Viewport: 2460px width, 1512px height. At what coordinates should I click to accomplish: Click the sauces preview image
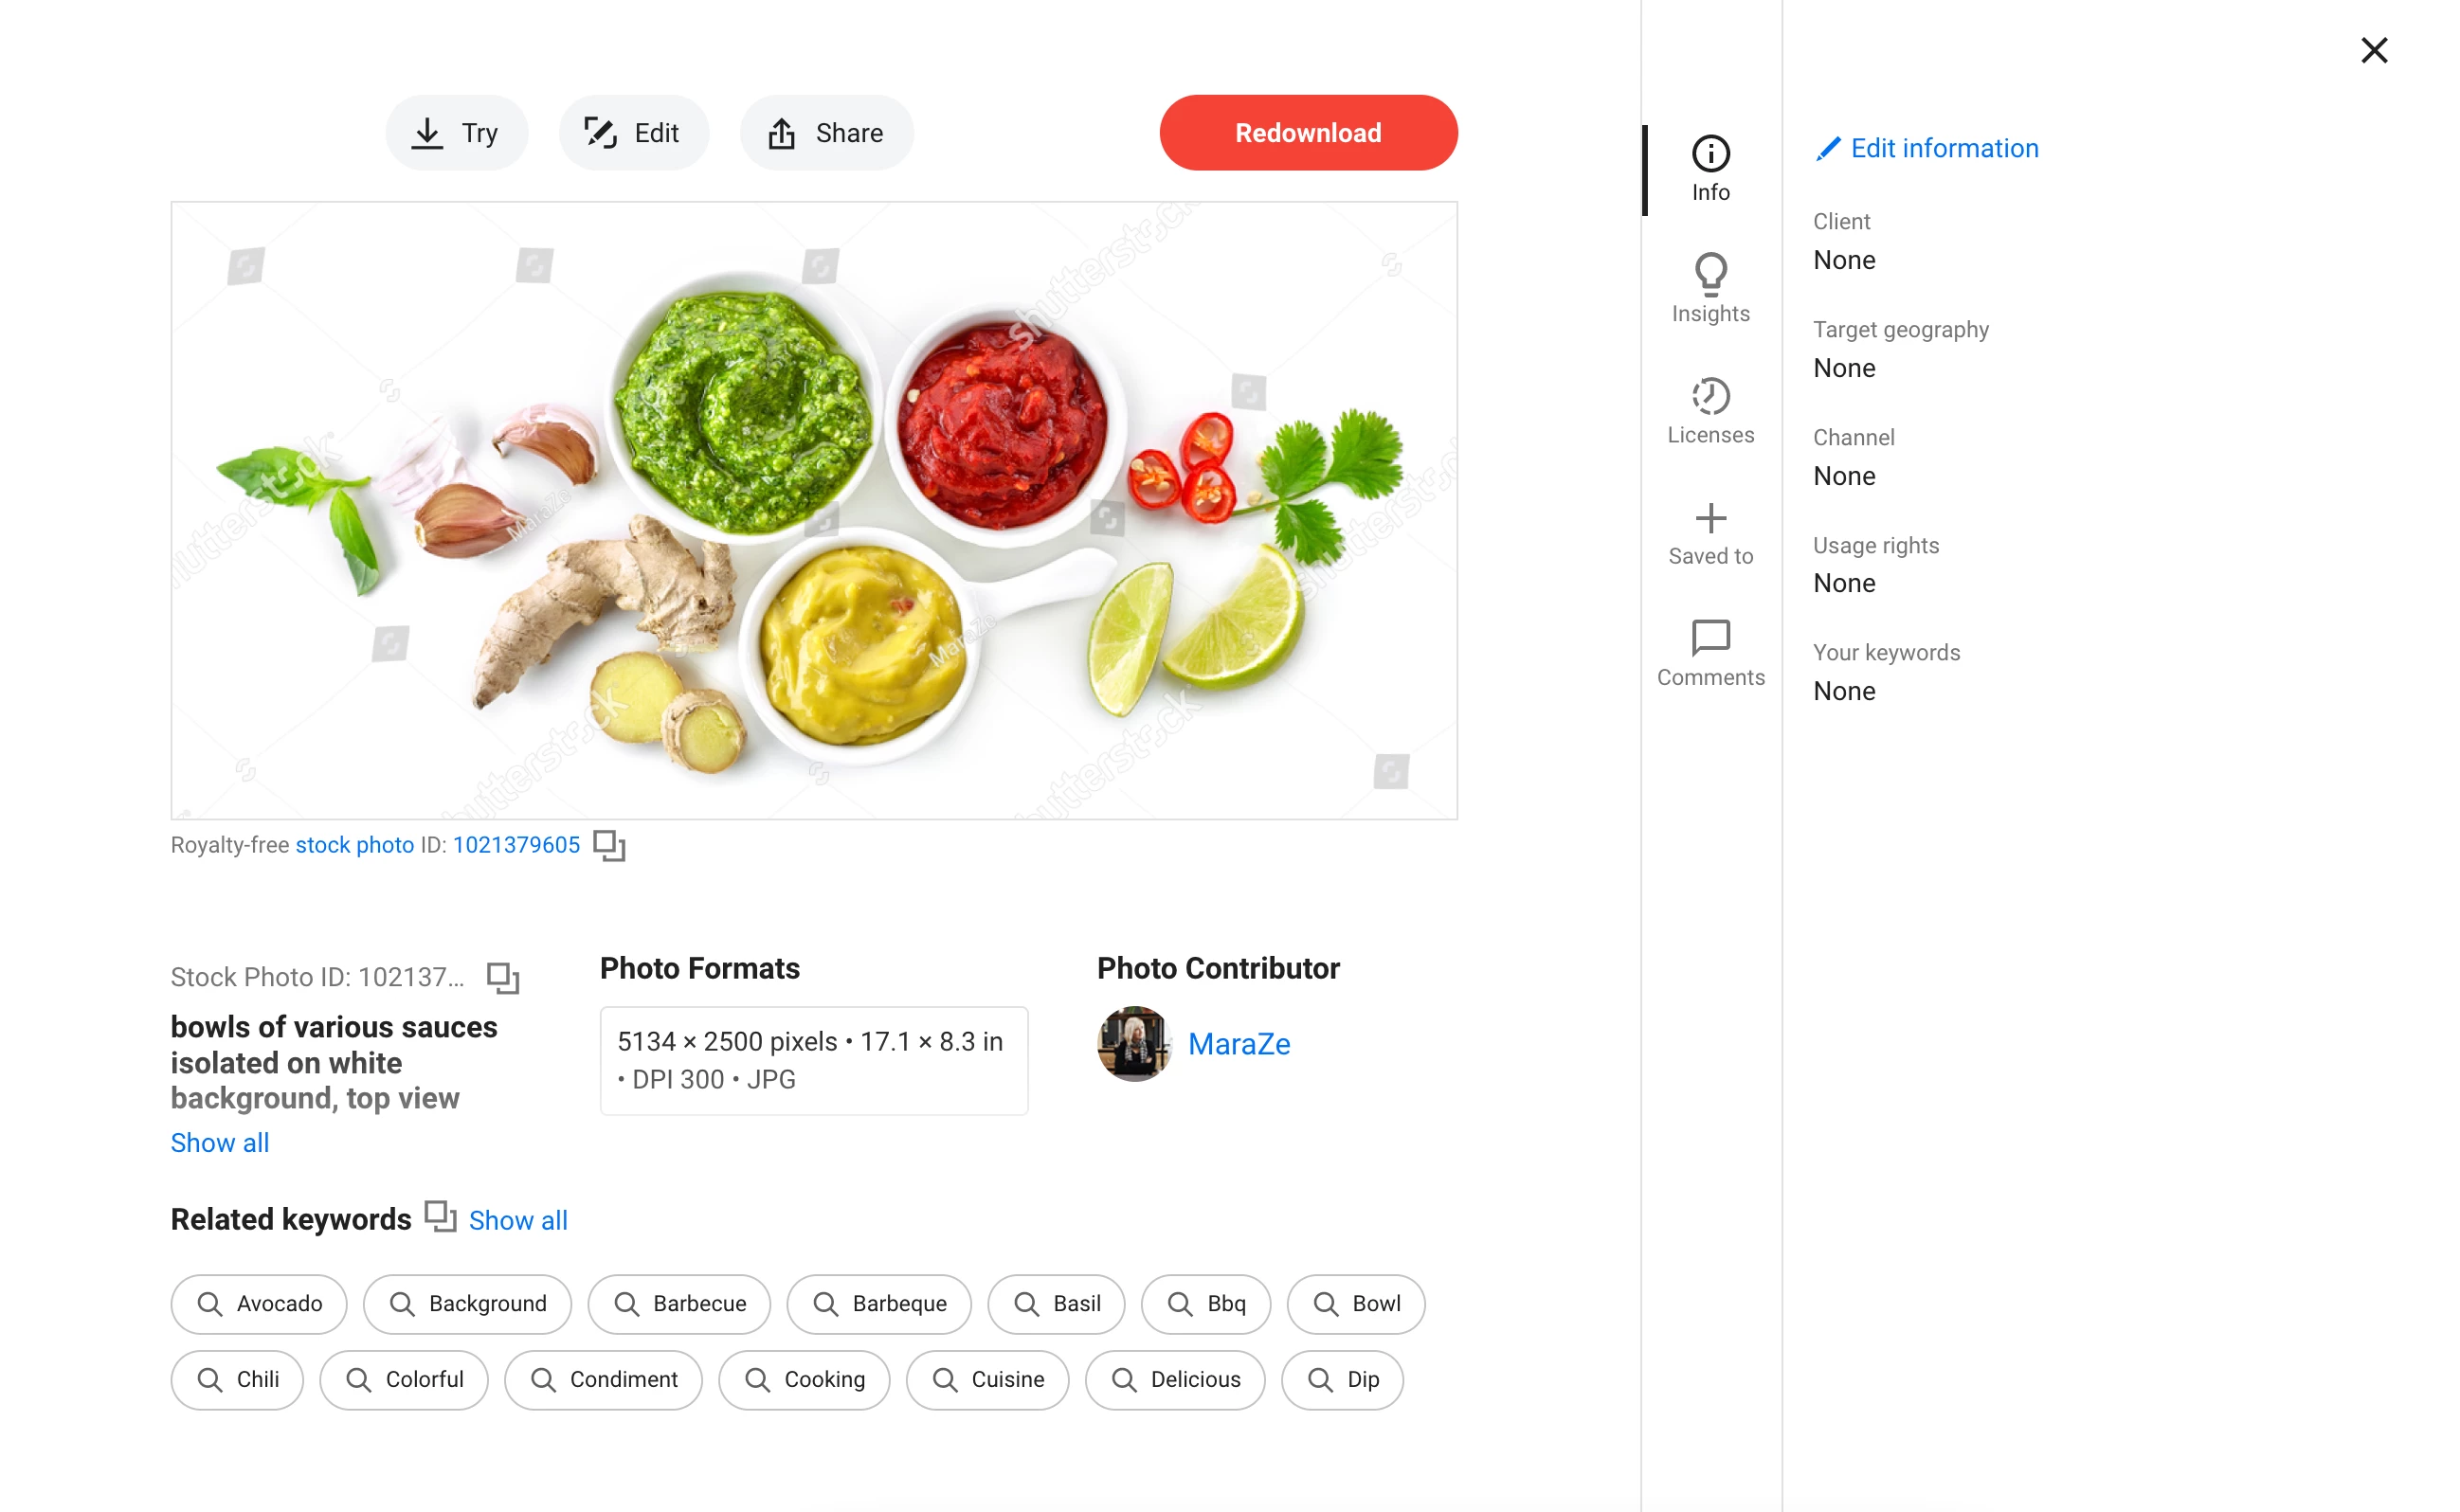tap(814, 510)
